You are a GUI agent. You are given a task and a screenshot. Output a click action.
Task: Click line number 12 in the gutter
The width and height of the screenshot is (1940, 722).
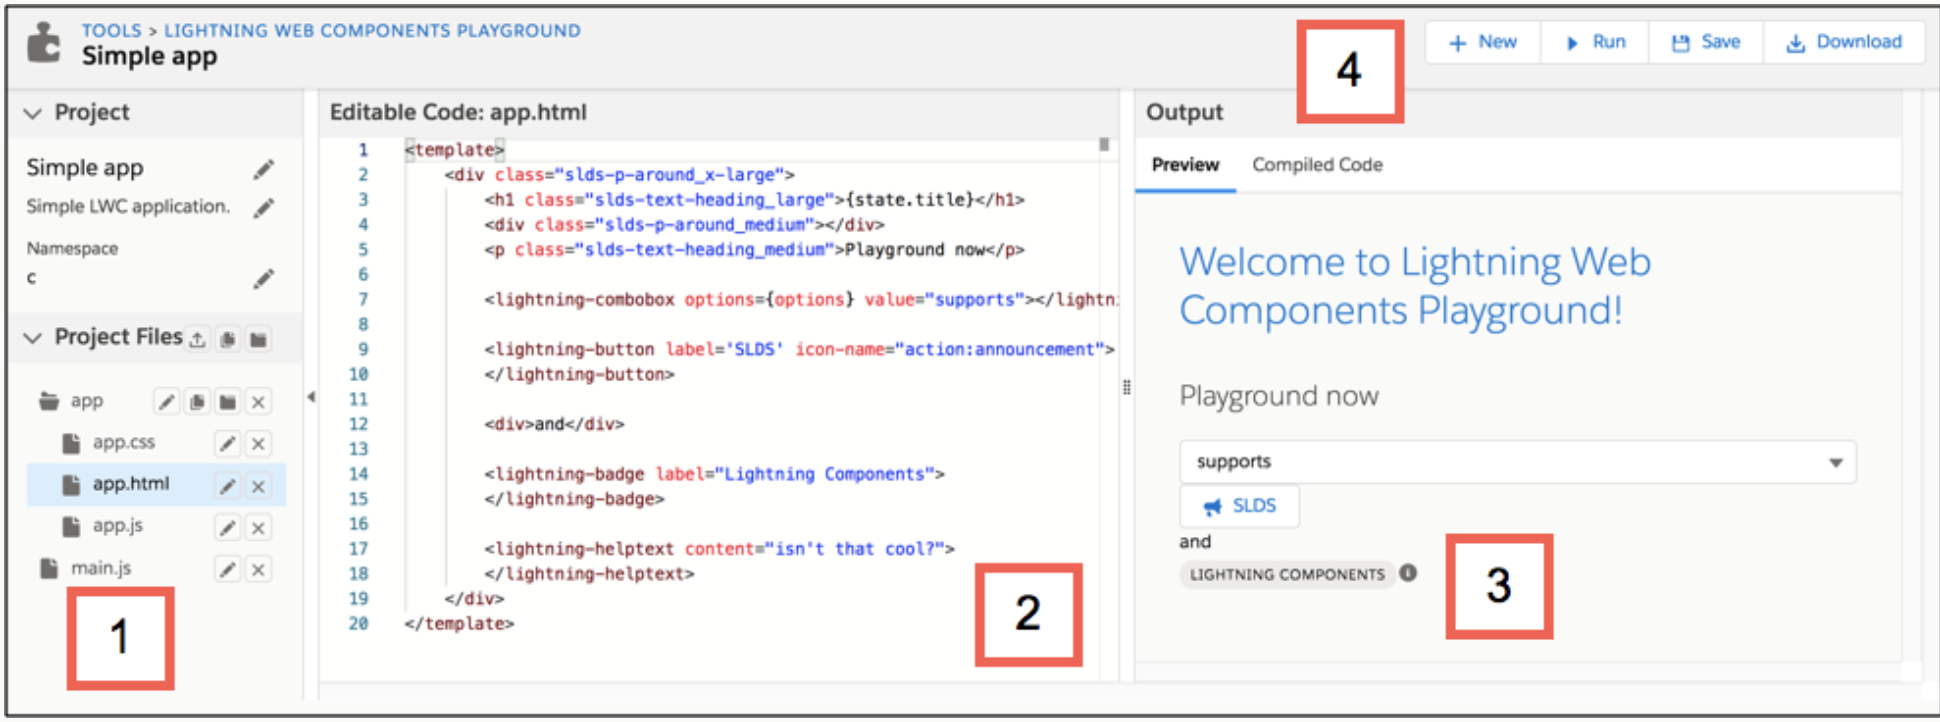coord(358,424)
